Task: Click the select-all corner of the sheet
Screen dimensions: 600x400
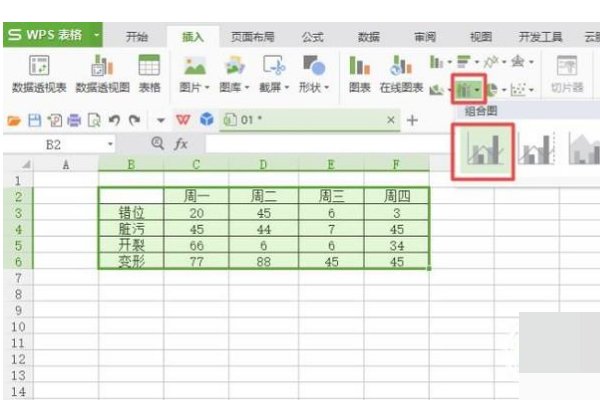Action: pos(18,165)
